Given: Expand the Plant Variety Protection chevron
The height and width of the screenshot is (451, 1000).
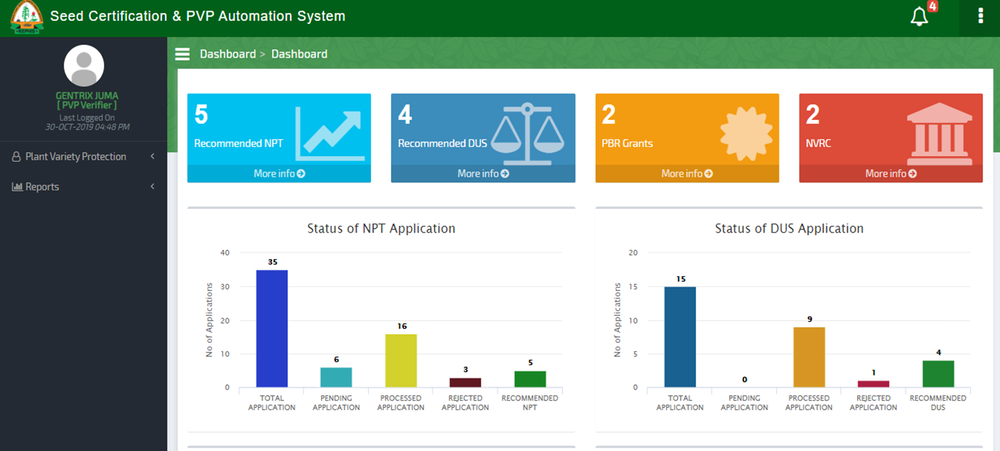Looking at the screenshot, I should (x=152, y=156).
